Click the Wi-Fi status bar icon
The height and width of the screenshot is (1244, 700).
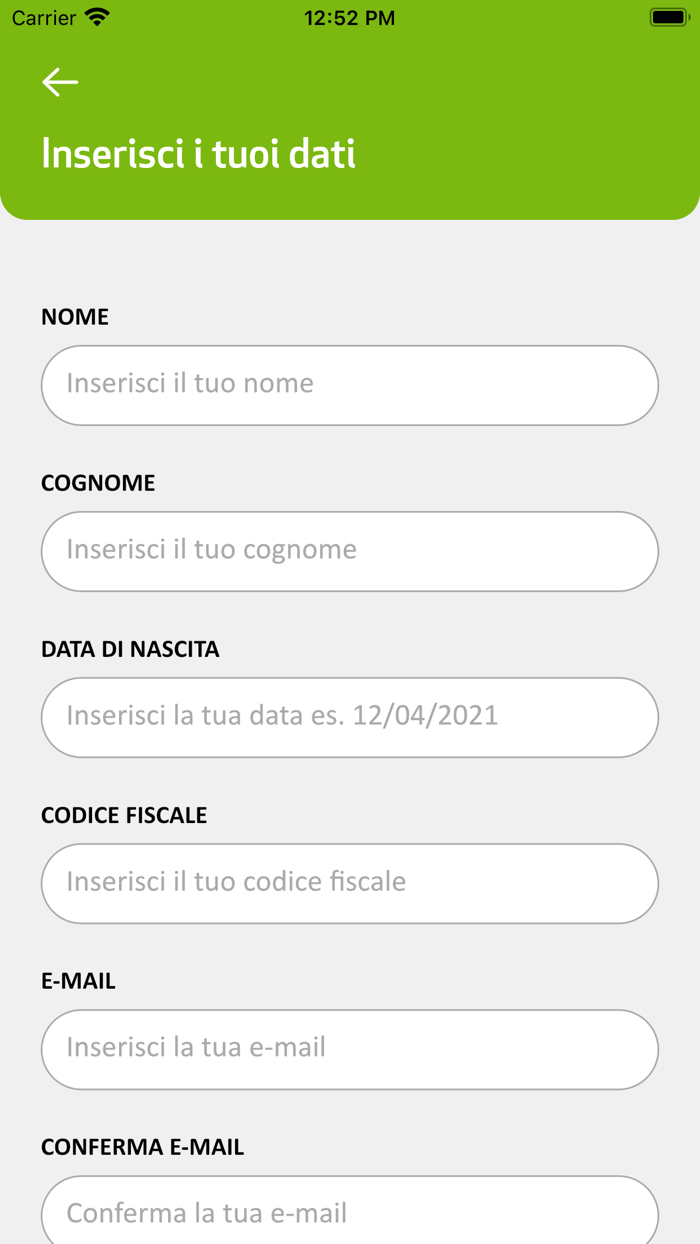pyautogui.click(x=97, y=17)
